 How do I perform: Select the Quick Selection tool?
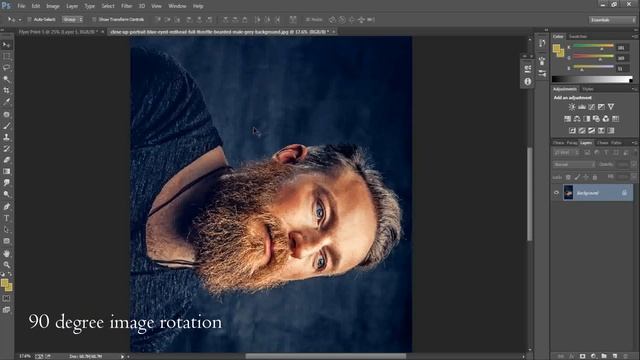(x=6, y=79)
